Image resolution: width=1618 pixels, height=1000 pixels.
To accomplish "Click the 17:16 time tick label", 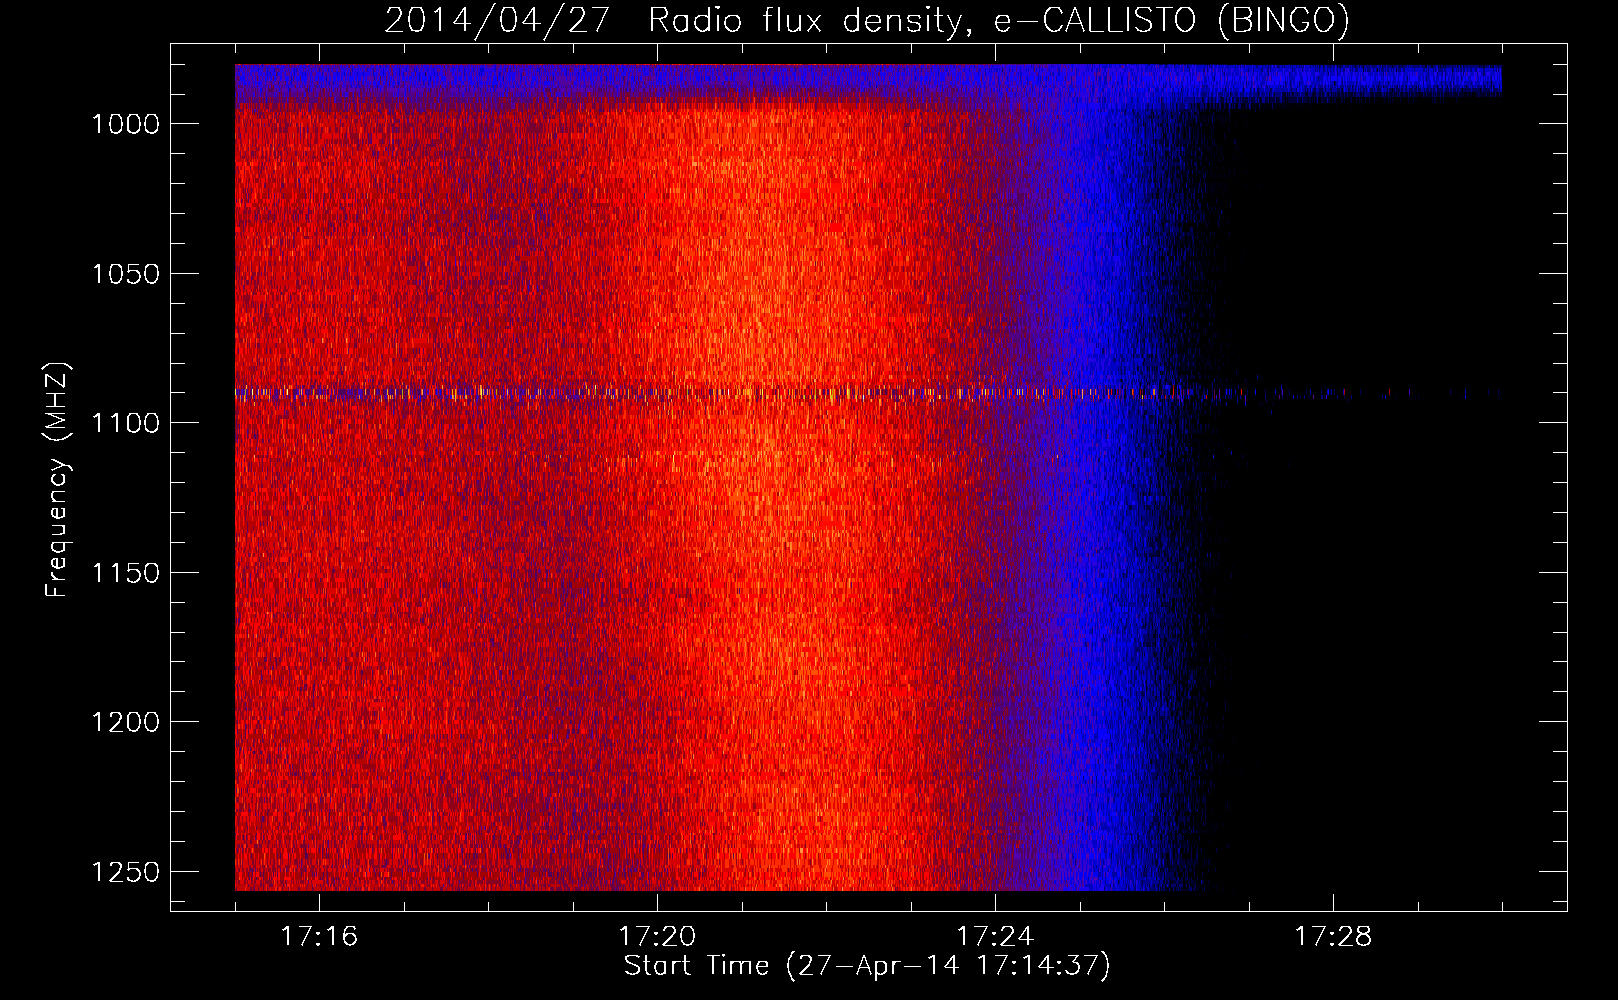I will click(x=319, y=936).
